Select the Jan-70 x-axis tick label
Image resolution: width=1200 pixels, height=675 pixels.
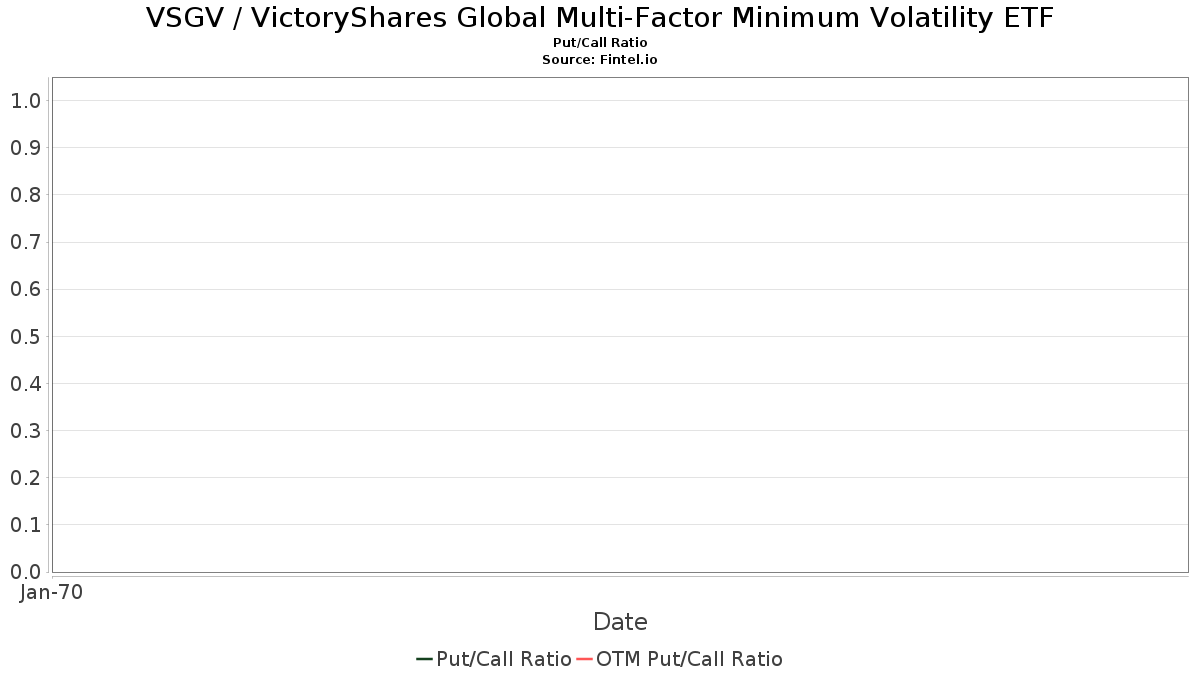click(x=51, y=592)
